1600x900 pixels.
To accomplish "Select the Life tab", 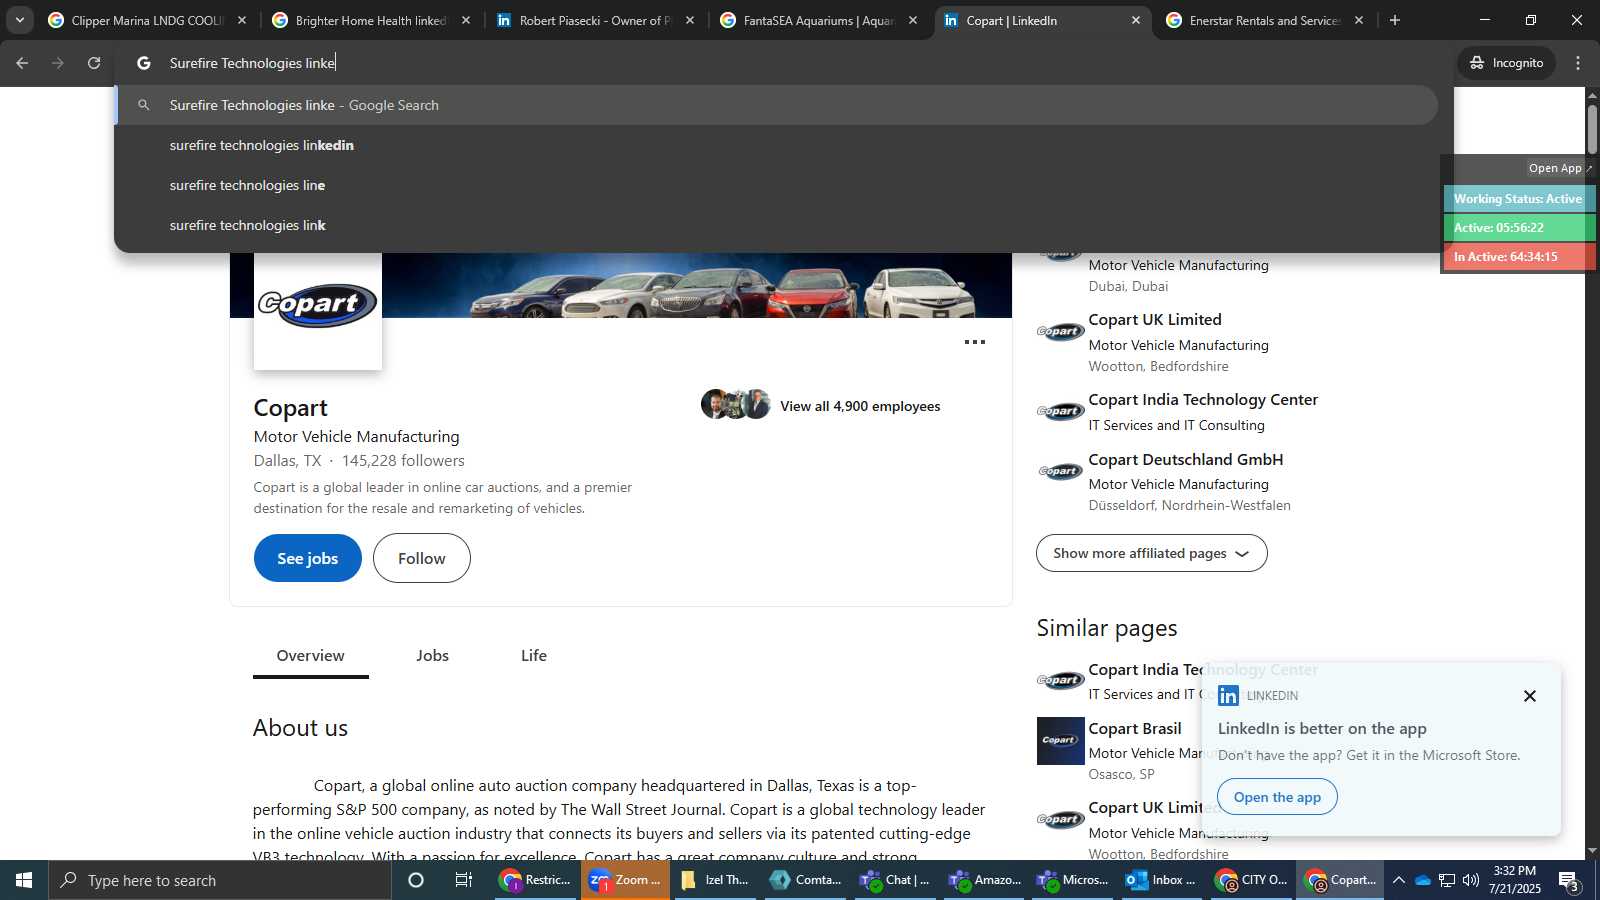I will (x=534, y=656).
